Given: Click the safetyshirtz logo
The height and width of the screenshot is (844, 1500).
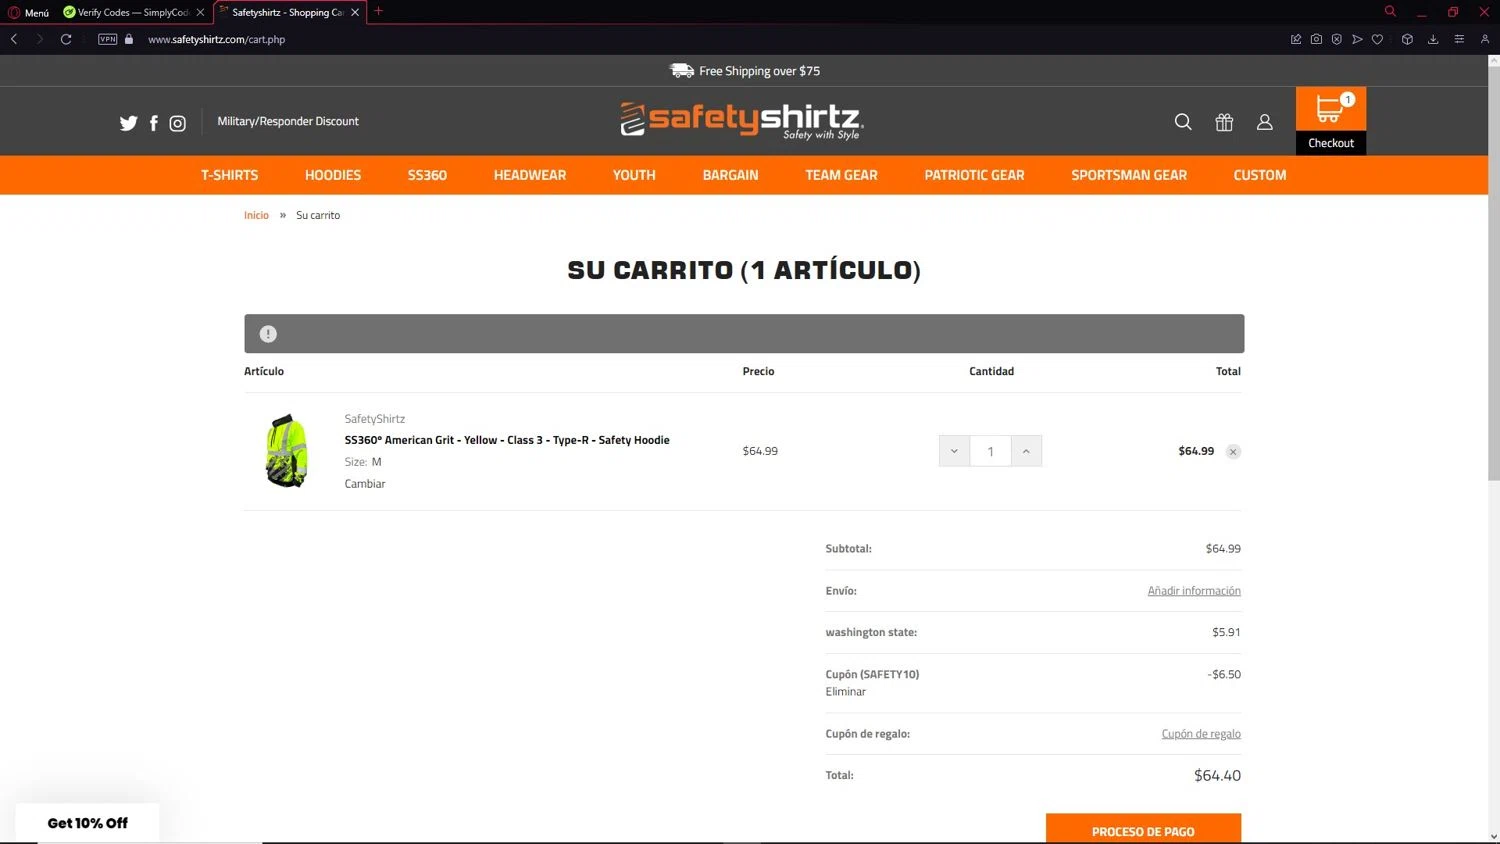Looking at the screenshot, I should tap(742, 120).
